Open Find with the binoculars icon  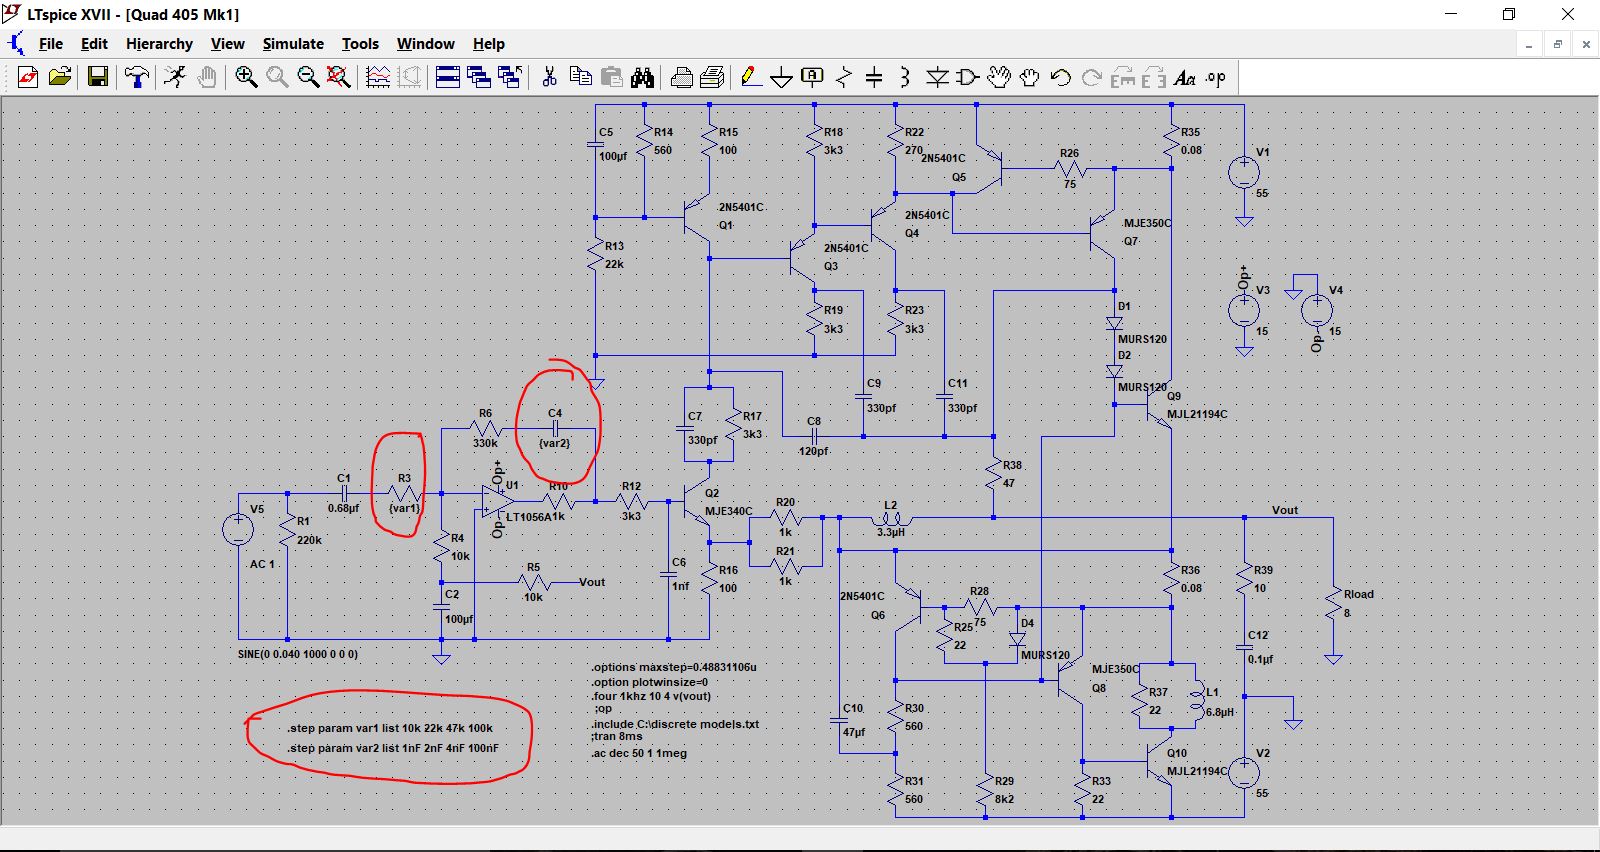tap(643, 77)
